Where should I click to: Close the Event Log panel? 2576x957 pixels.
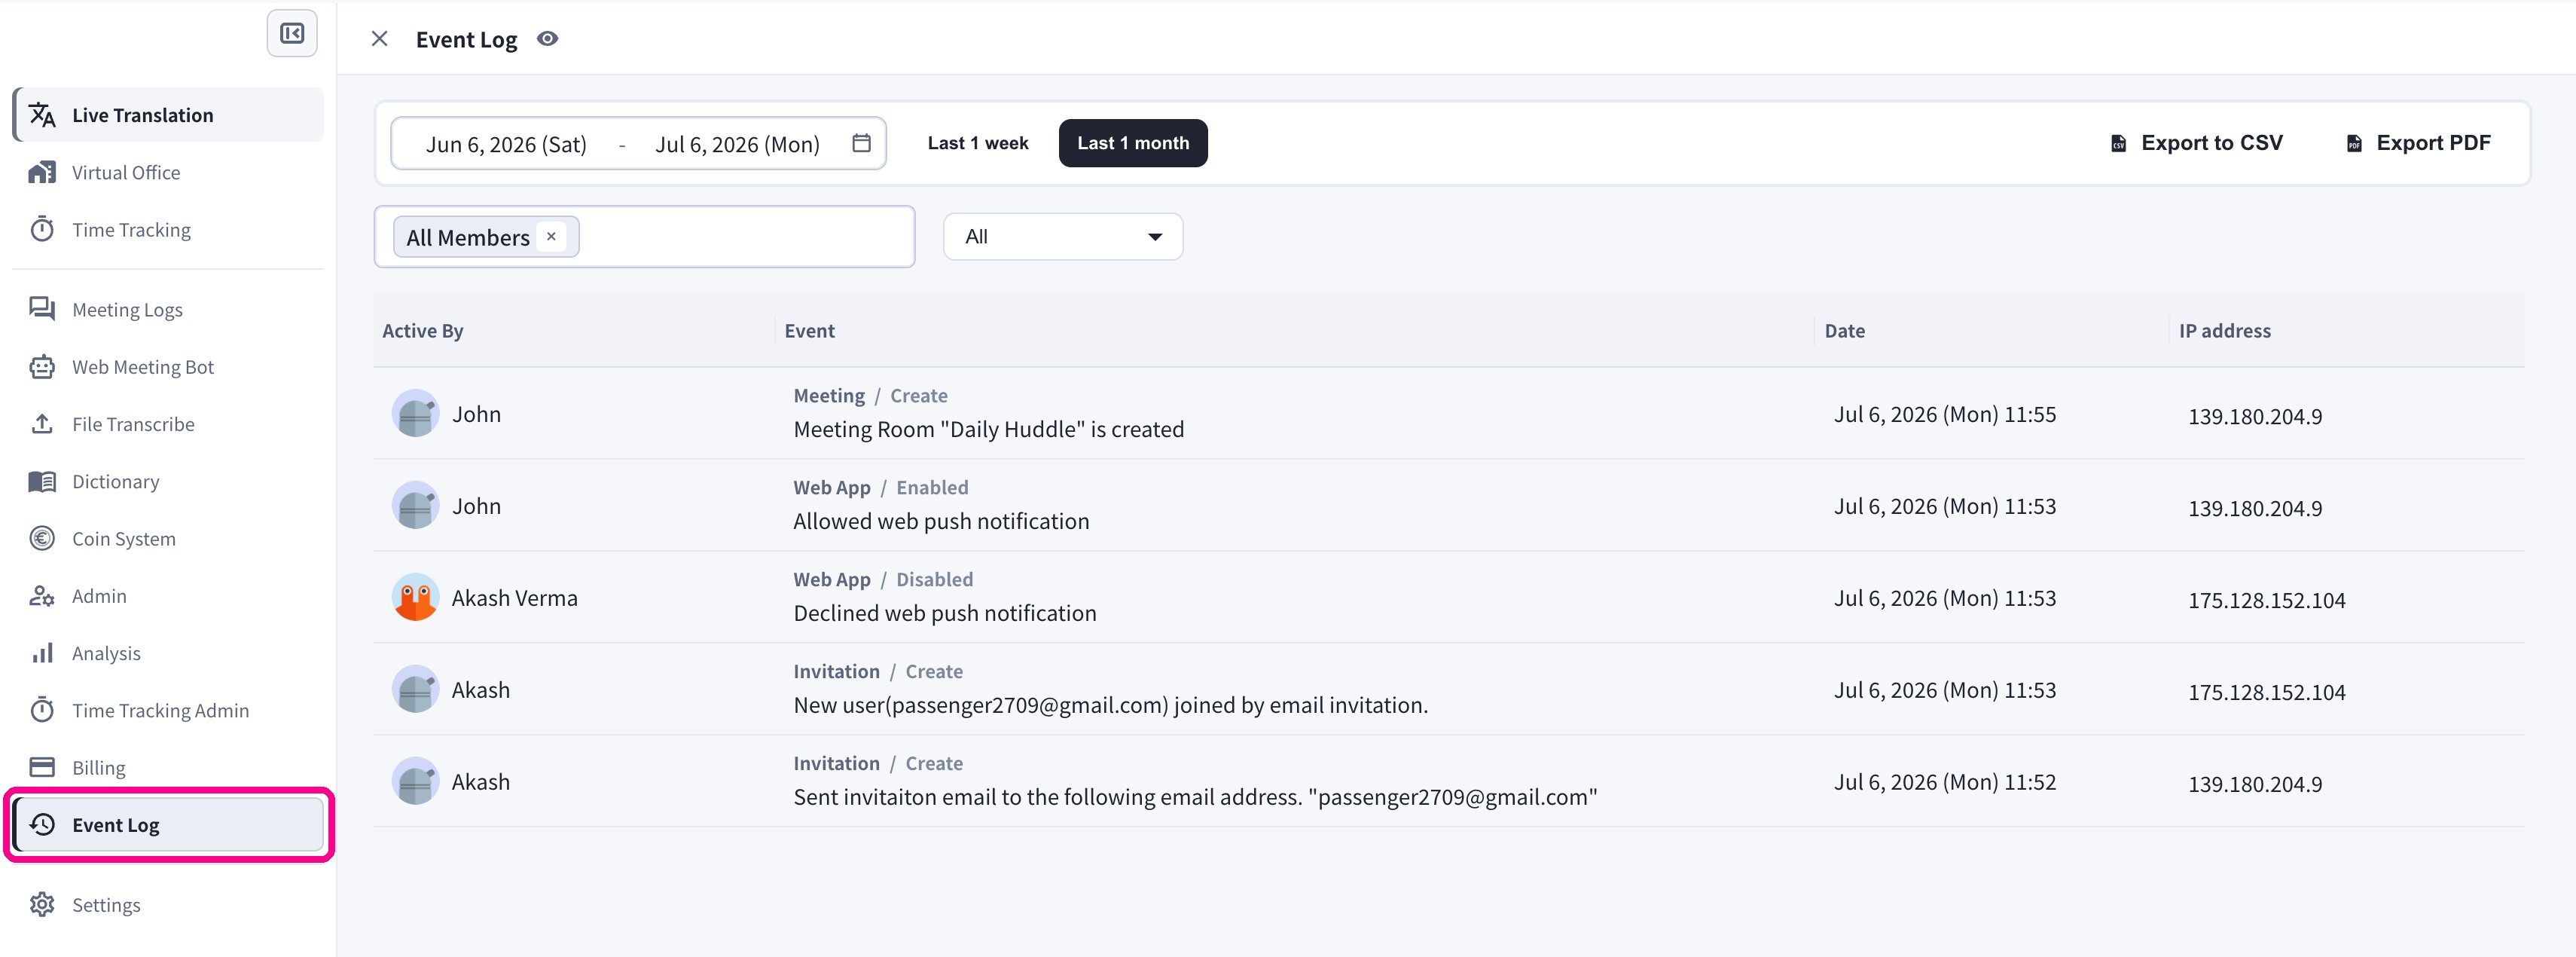pyautogui.click(x=379, y=39)
